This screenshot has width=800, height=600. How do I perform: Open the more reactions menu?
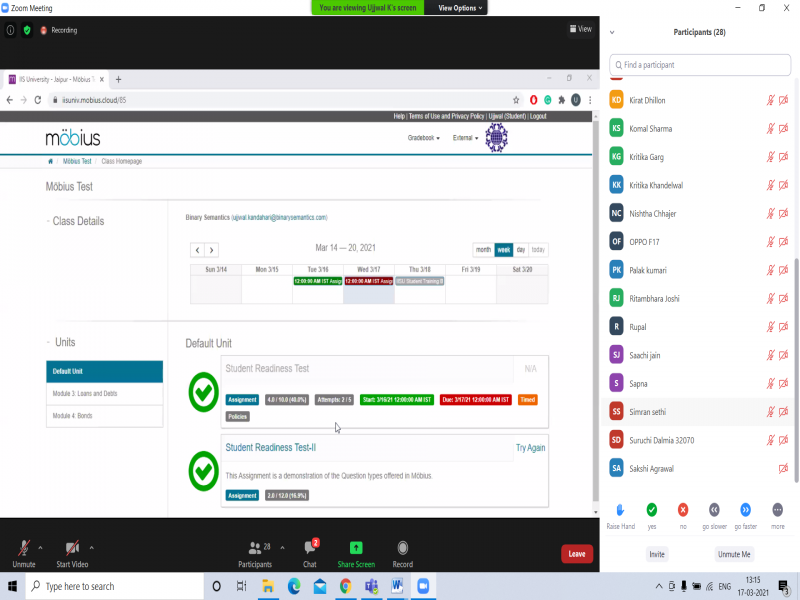pos(777,510)
